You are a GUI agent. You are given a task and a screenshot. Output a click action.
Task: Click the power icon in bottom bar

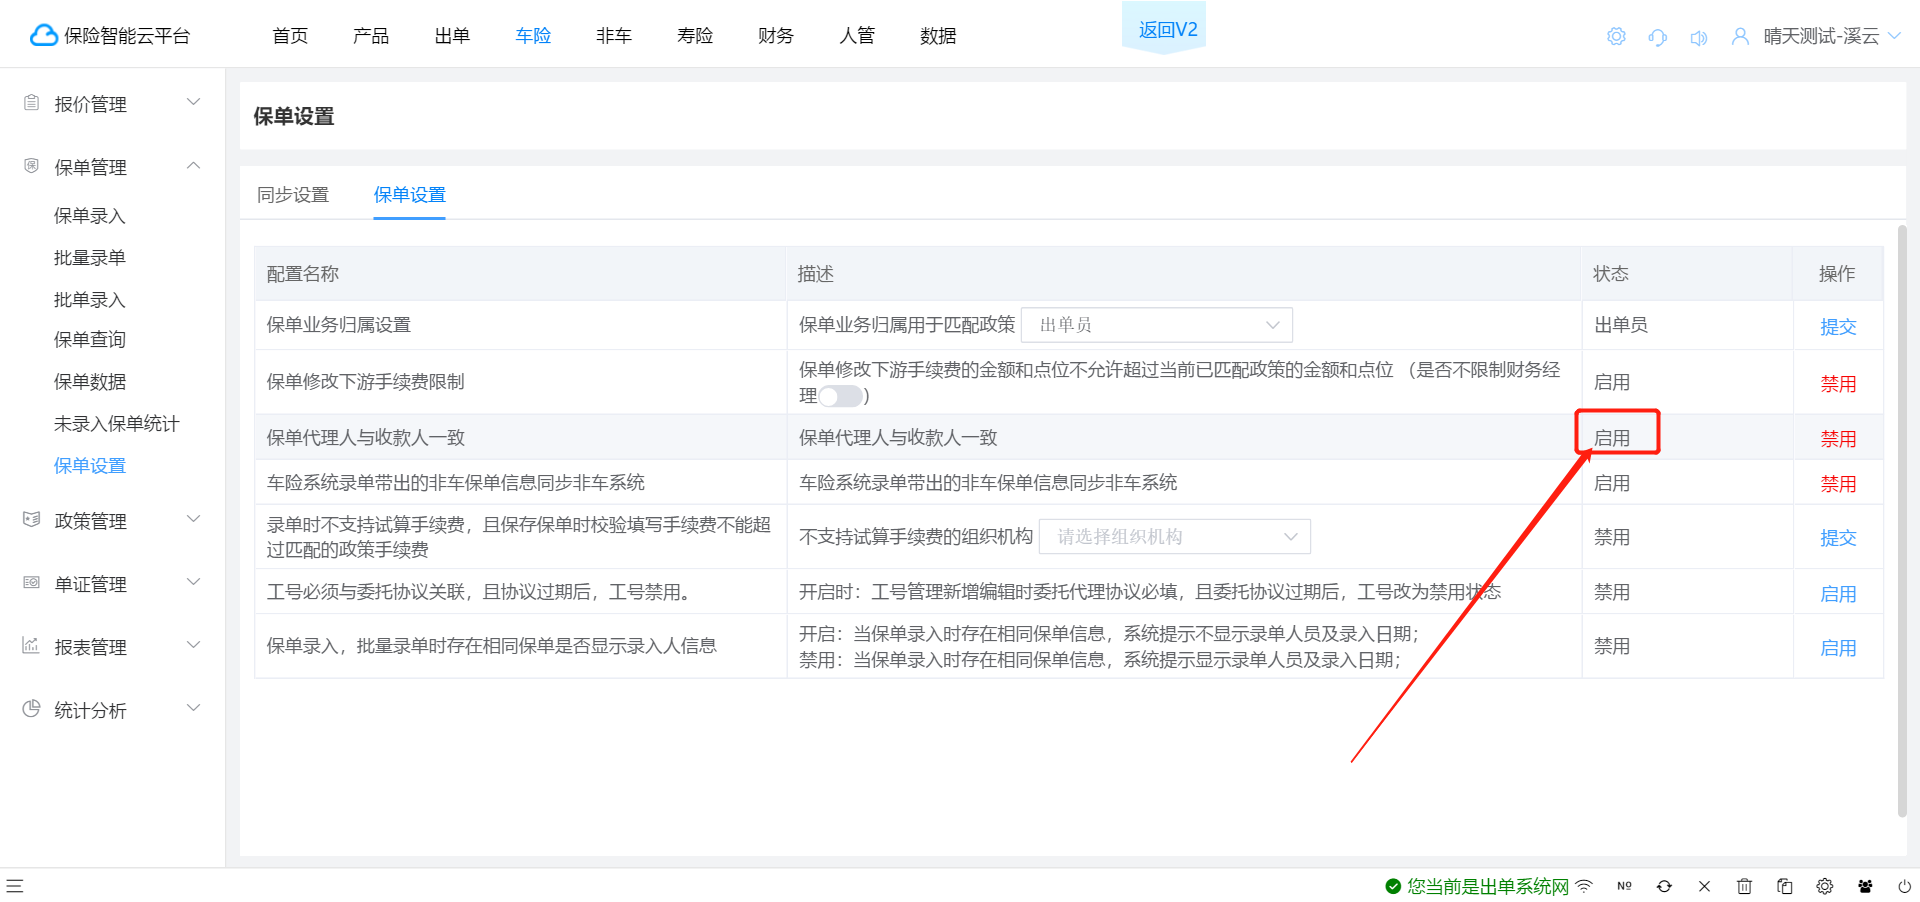1904,886
